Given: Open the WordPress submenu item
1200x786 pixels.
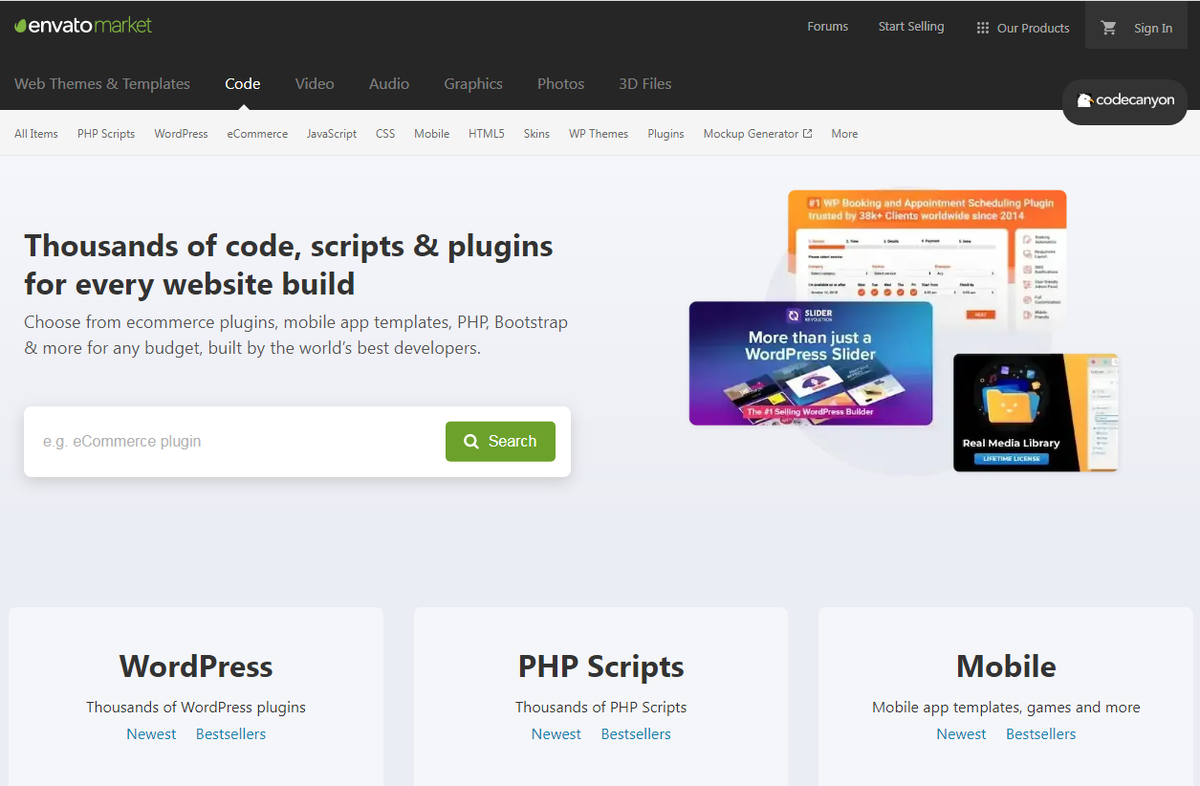Looking at the screenshot, I should click(181, 134).
